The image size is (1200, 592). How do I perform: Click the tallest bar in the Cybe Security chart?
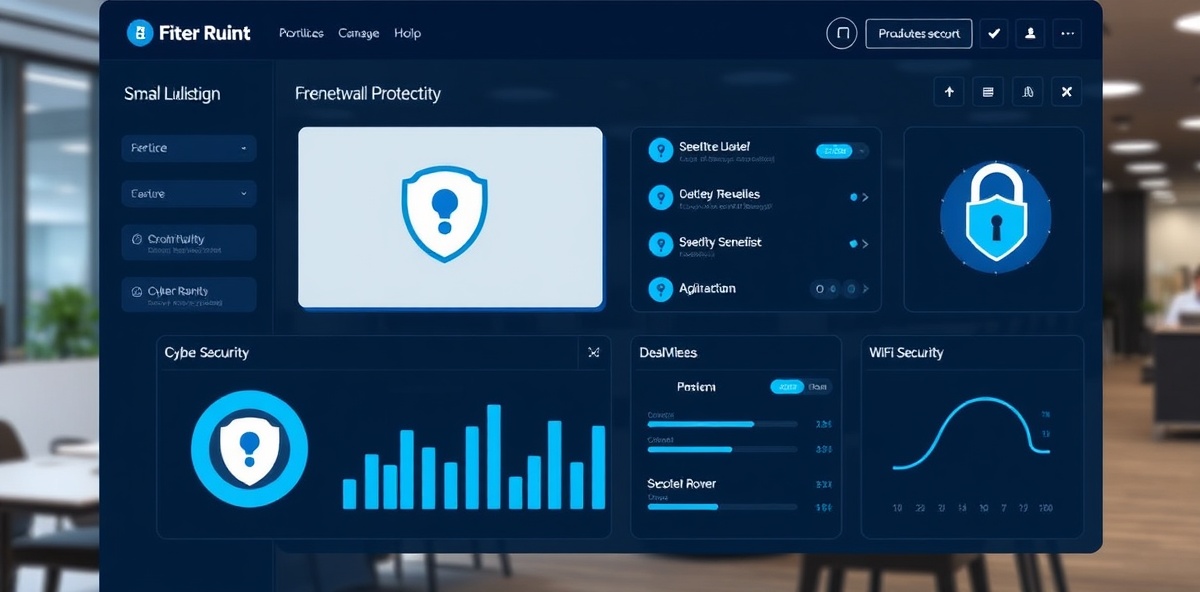click(493, 457)
